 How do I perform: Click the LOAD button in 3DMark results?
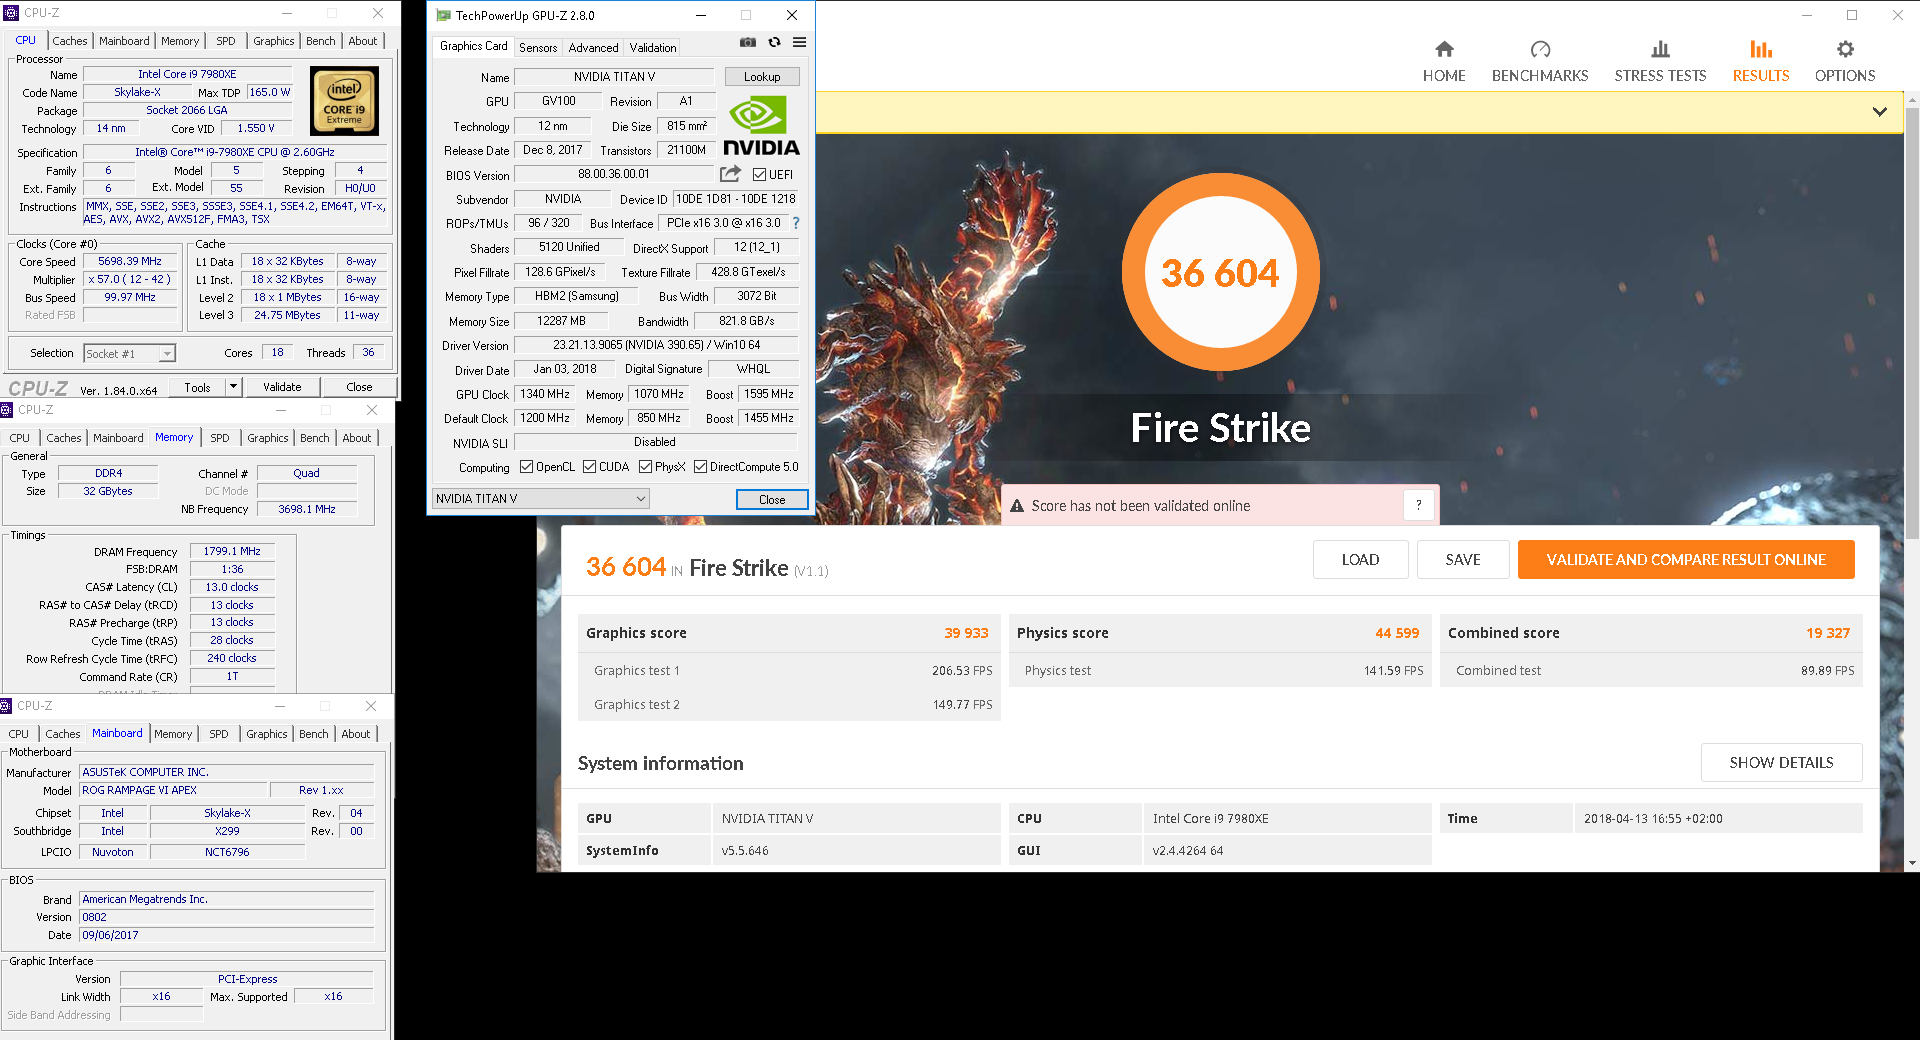point(1360,560)
